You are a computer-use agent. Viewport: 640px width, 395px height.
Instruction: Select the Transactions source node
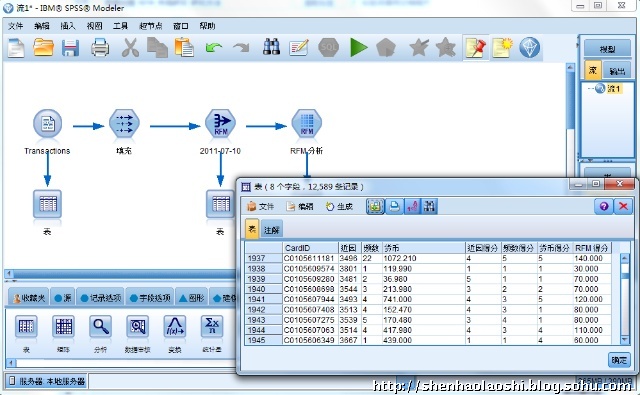coord(47,123)
